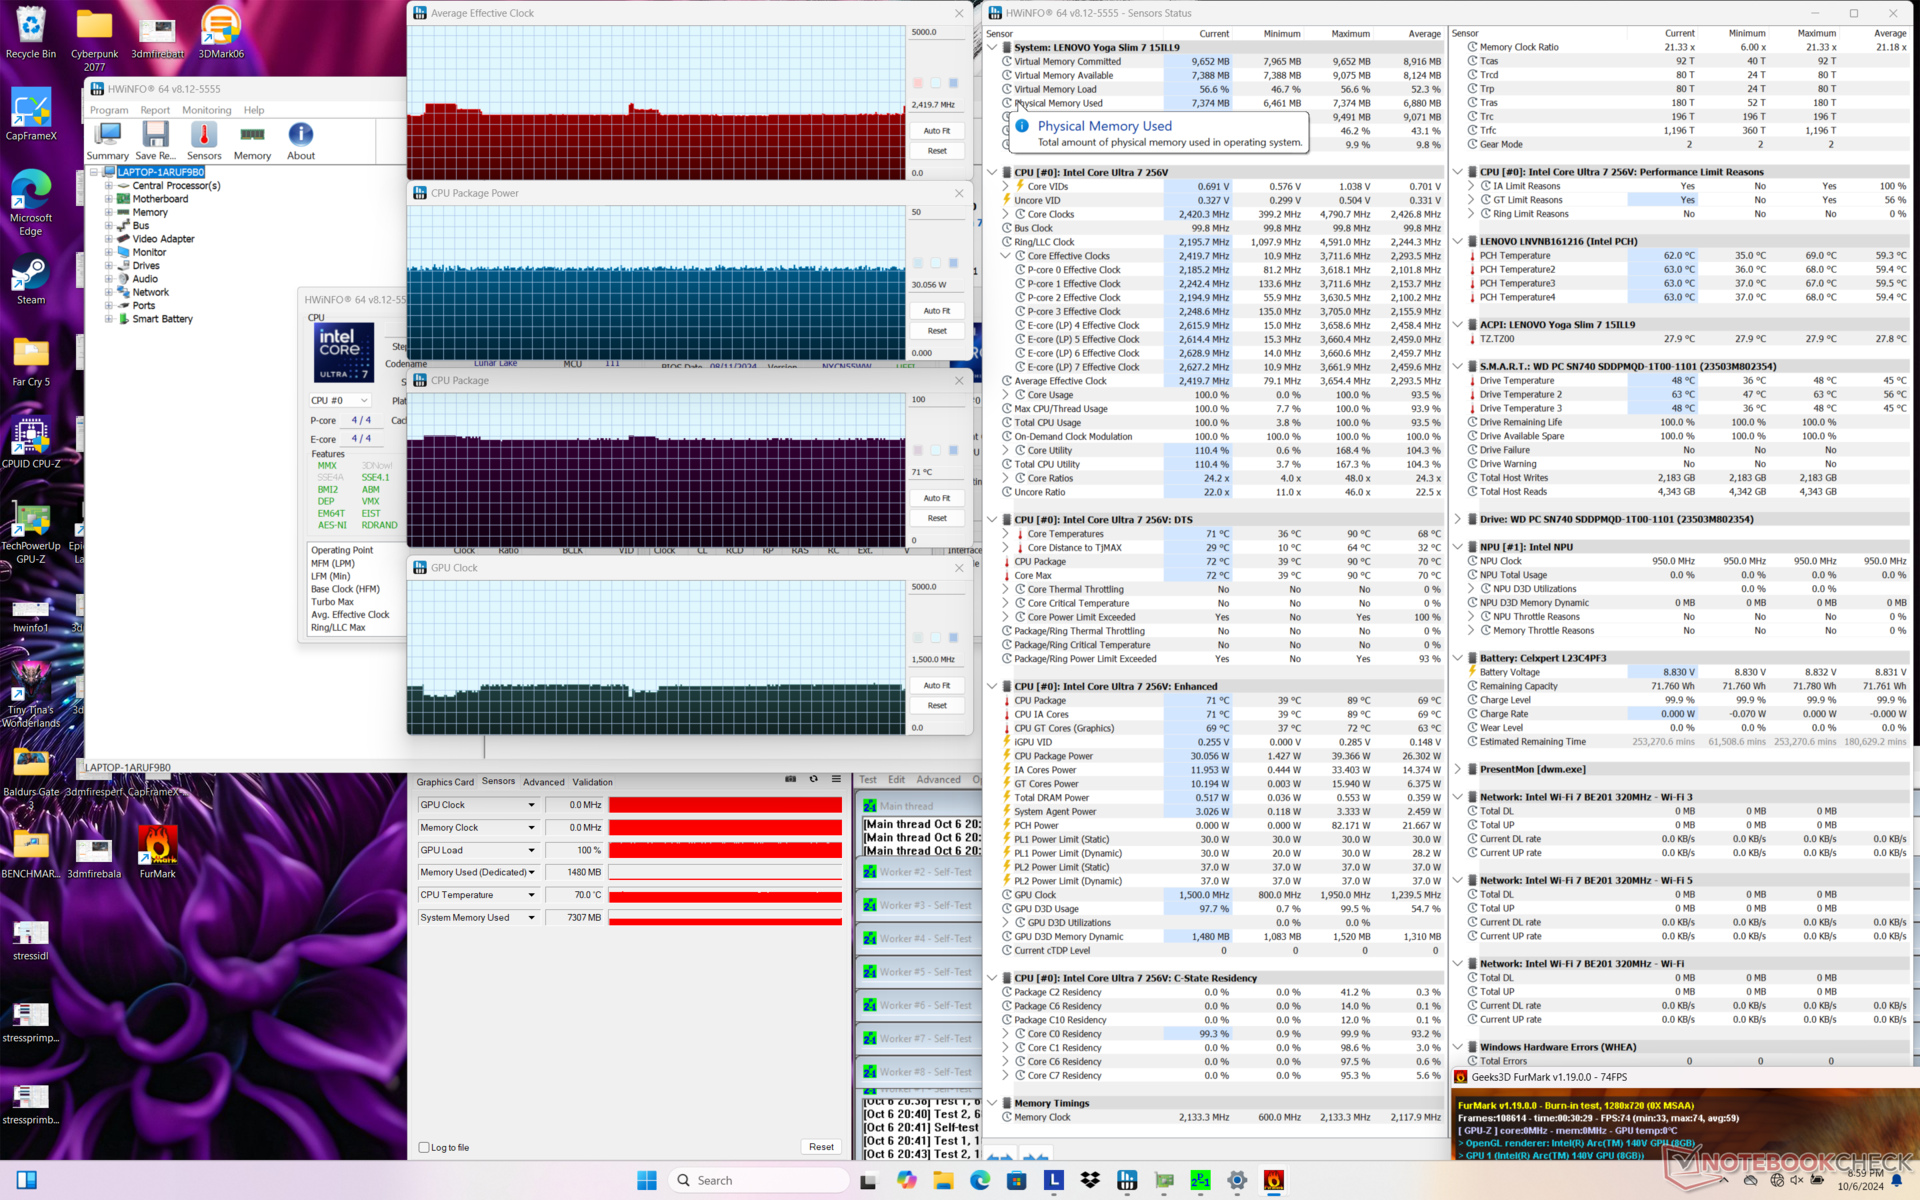1920x1200 pixels.
Task: Enable the Log to file checkbox
Action: [x=424, y=1147]
